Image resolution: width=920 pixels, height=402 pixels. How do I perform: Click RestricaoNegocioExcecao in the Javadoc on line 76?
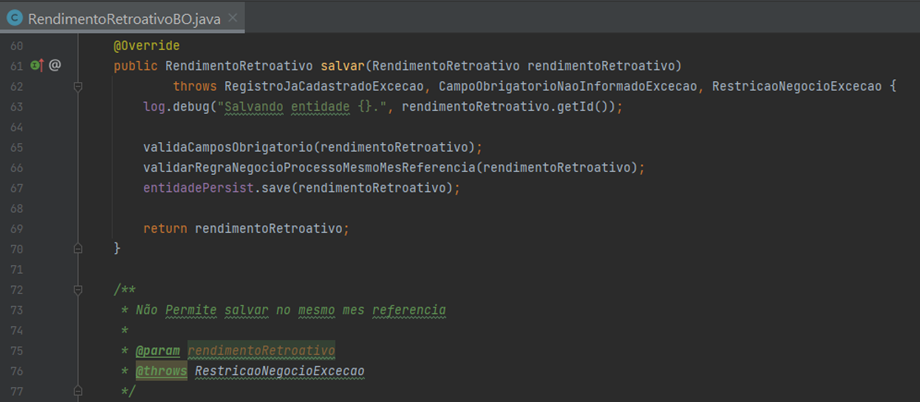tap(279, 371)
